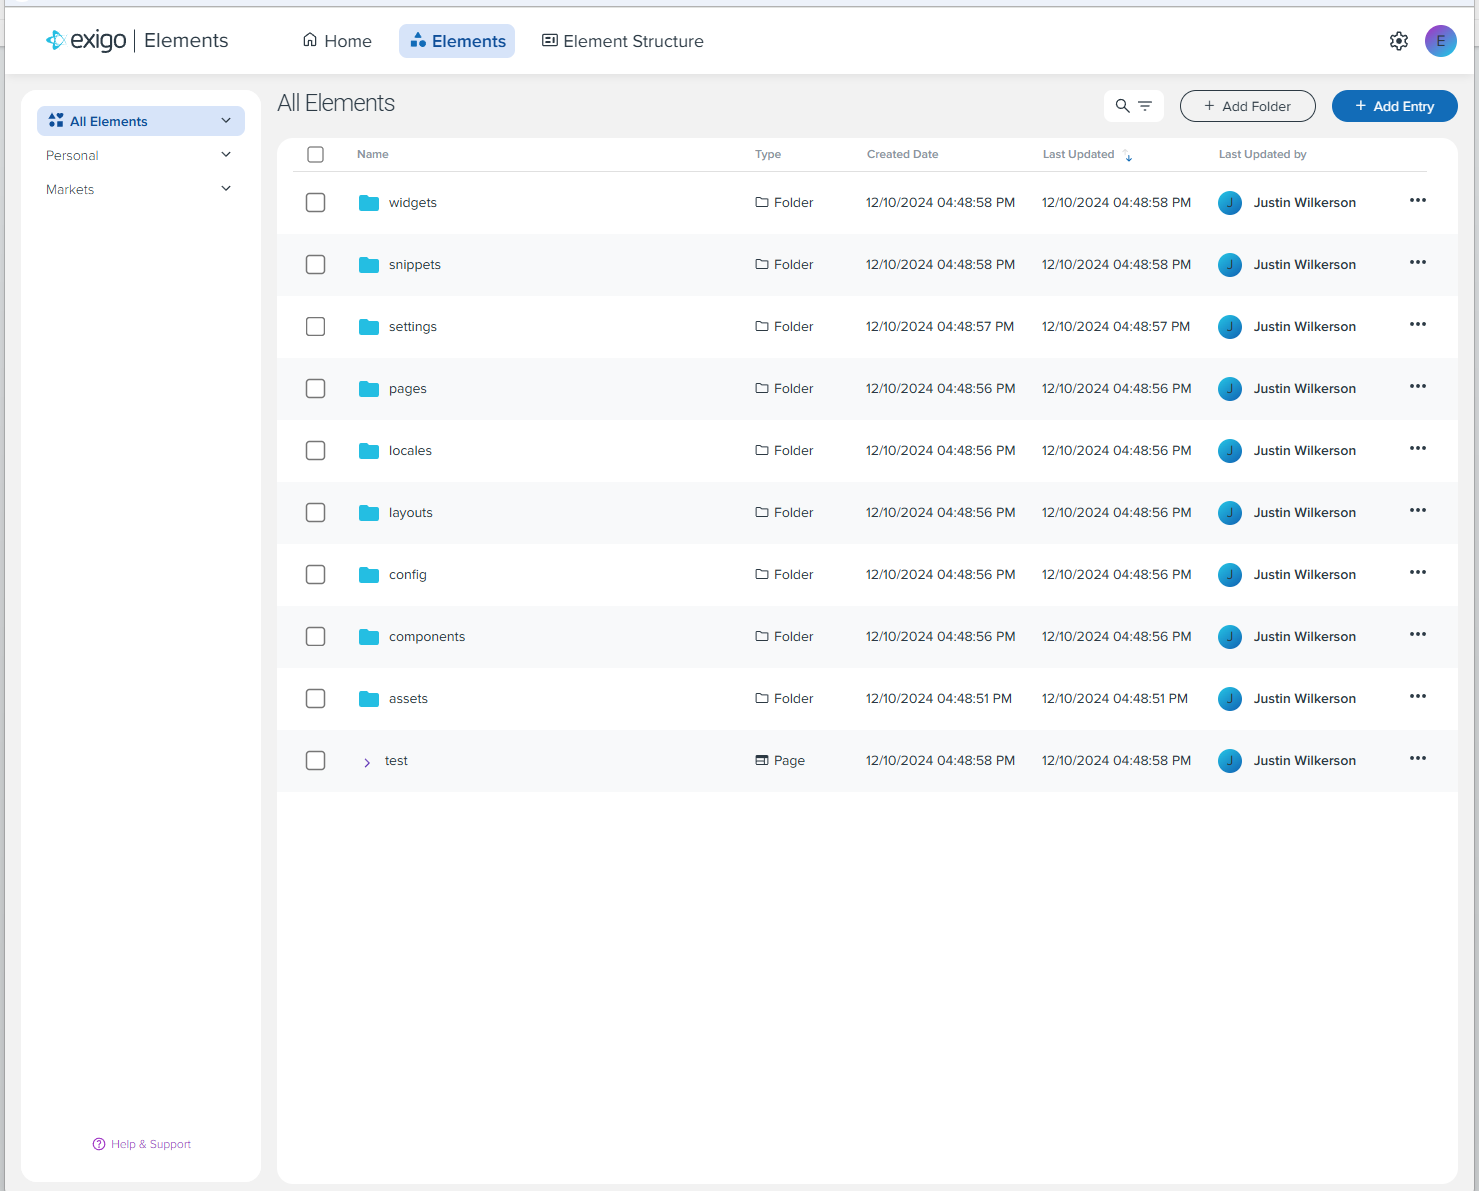Sort by Last Updated arrow icon

(x=1128, y=156)
